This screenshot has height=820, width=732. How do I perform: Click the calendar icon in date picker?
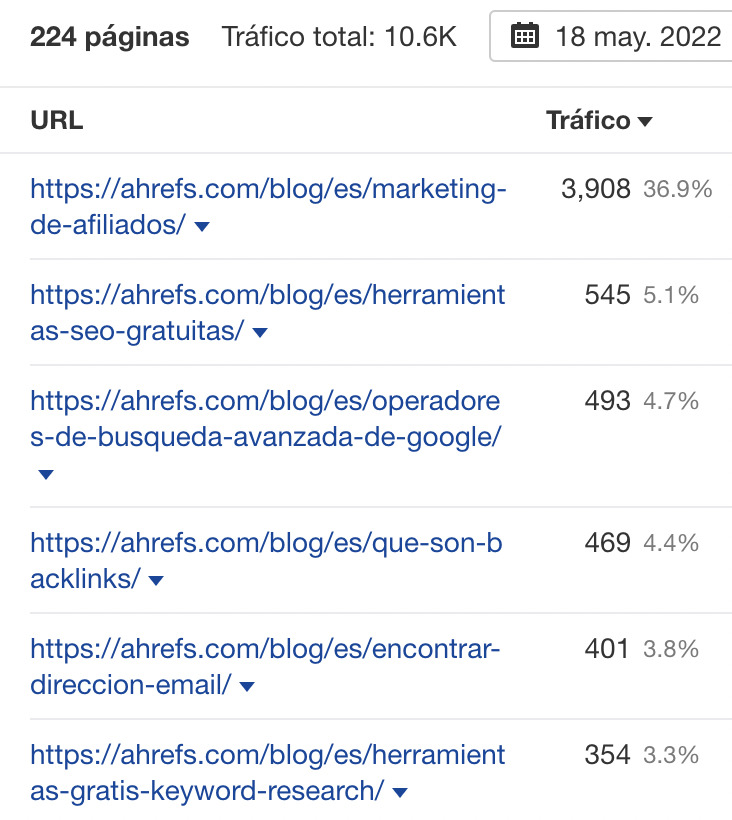pos(524,36)
